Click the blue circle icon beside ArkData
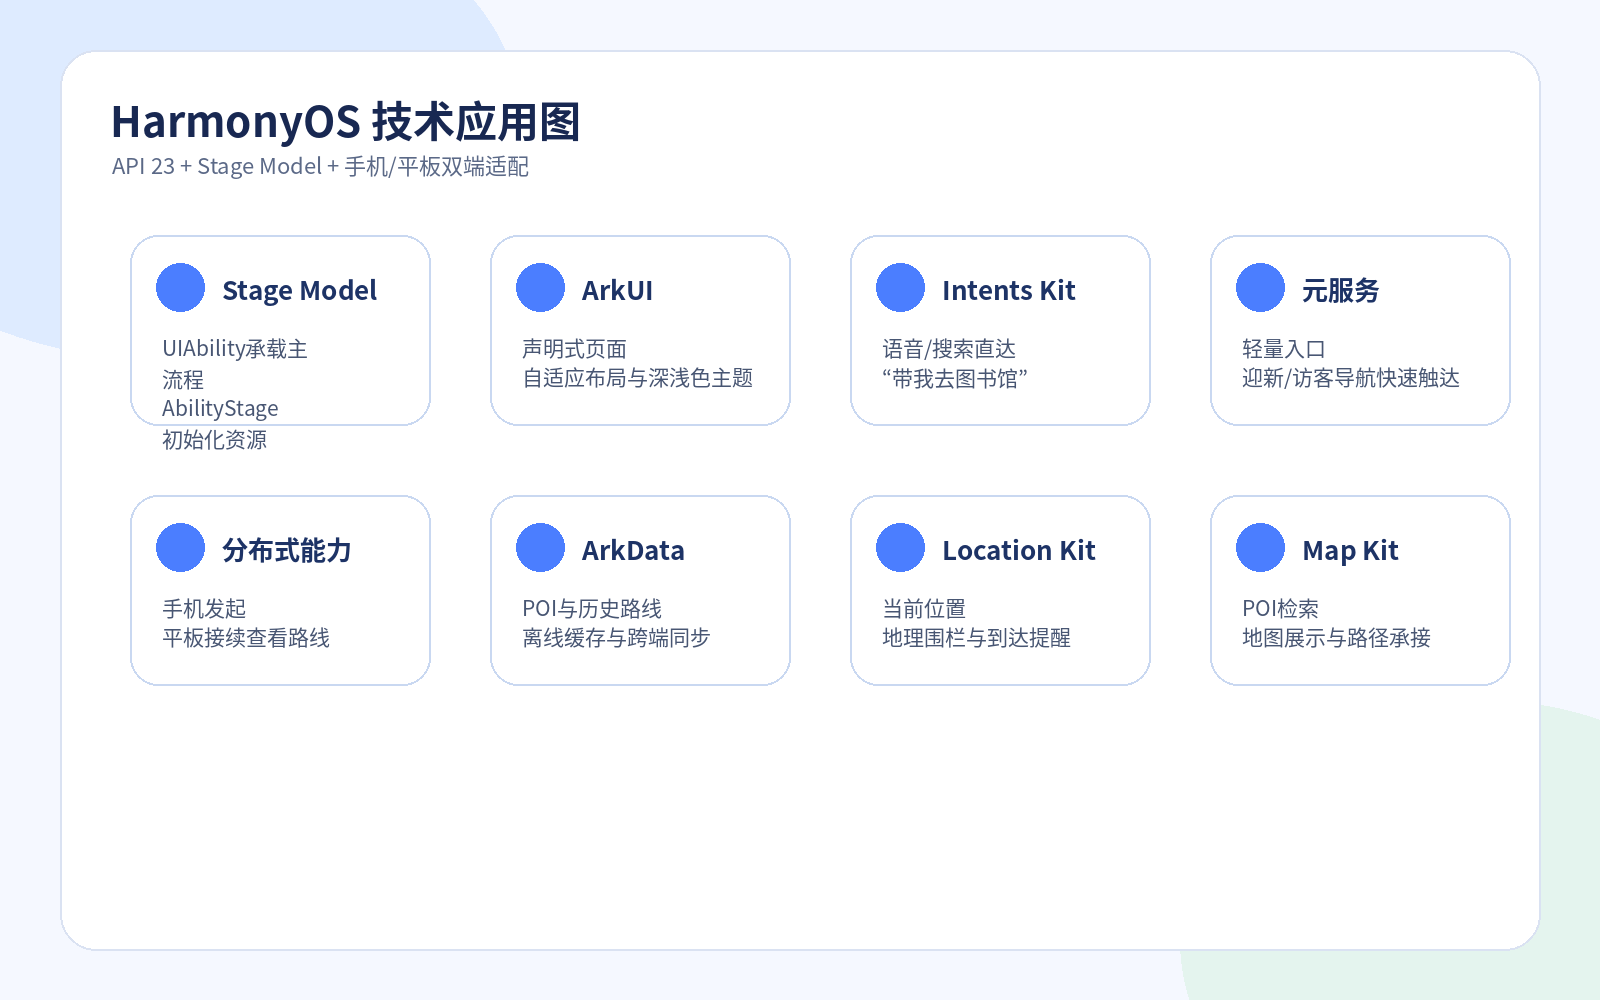1600x1000 pixels. pos(541,548)
